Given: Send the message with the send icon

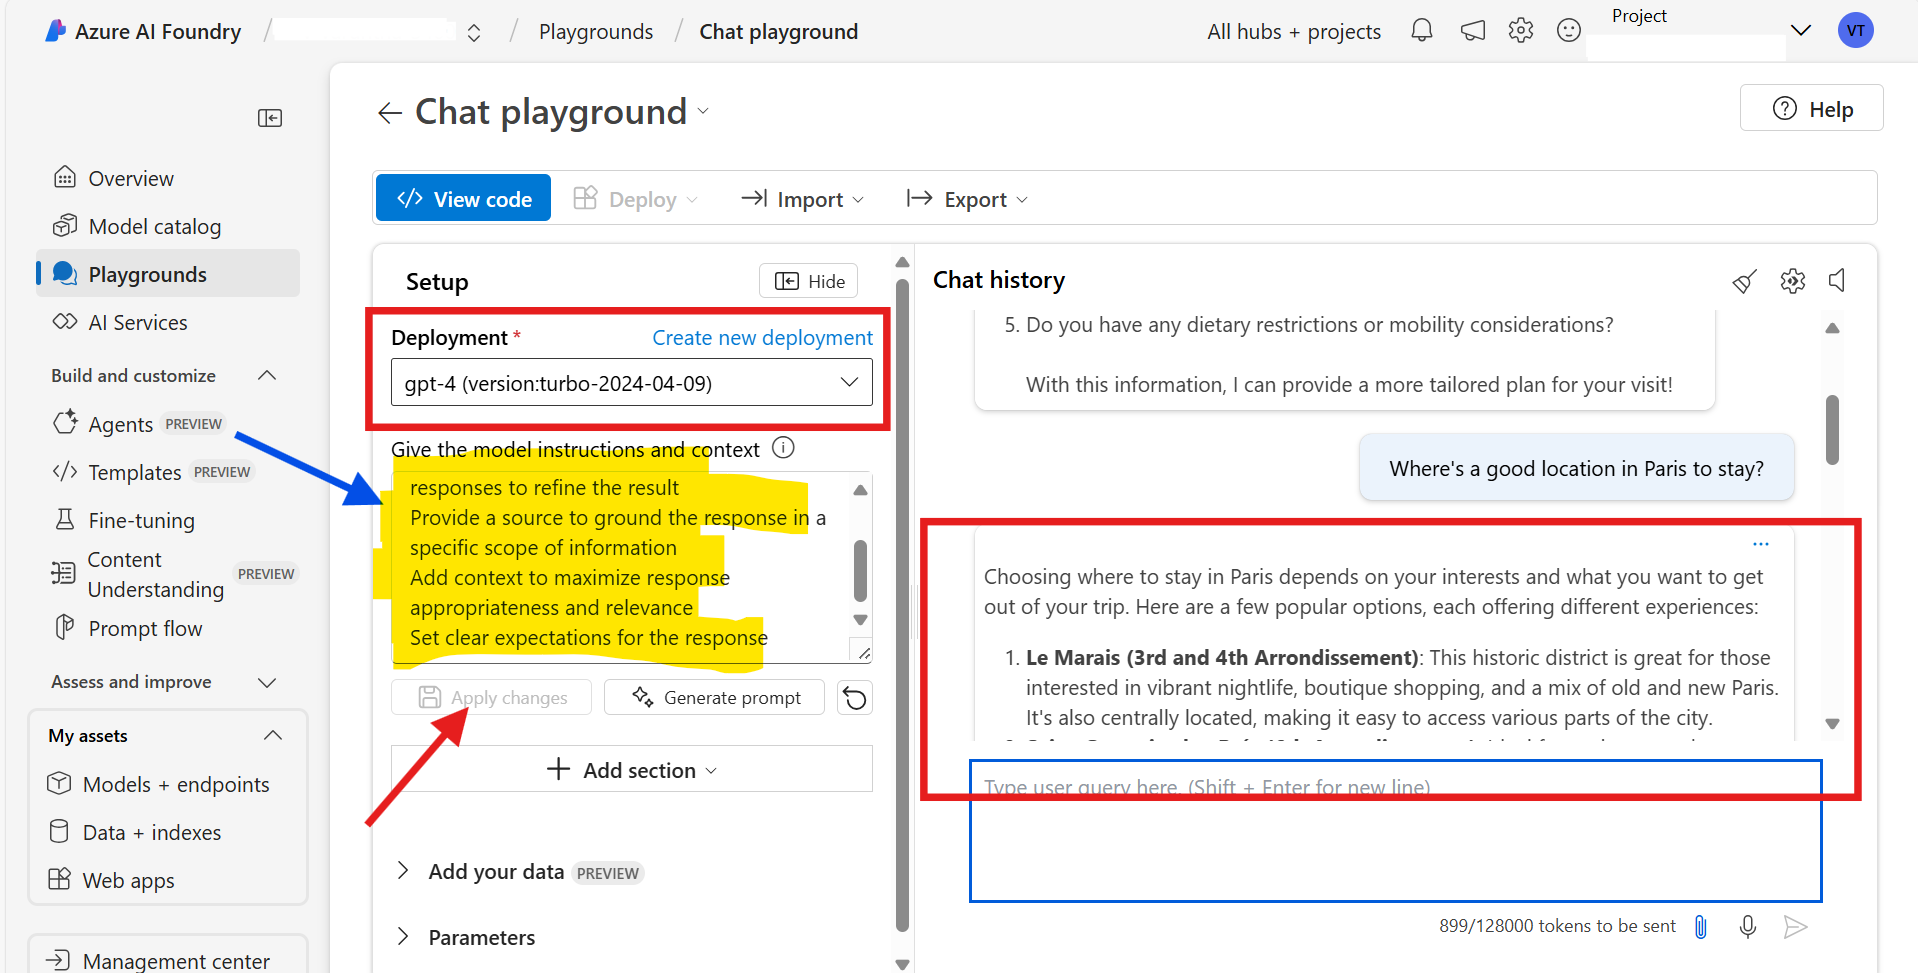Looking at the screenshot, I should 1795,927.
